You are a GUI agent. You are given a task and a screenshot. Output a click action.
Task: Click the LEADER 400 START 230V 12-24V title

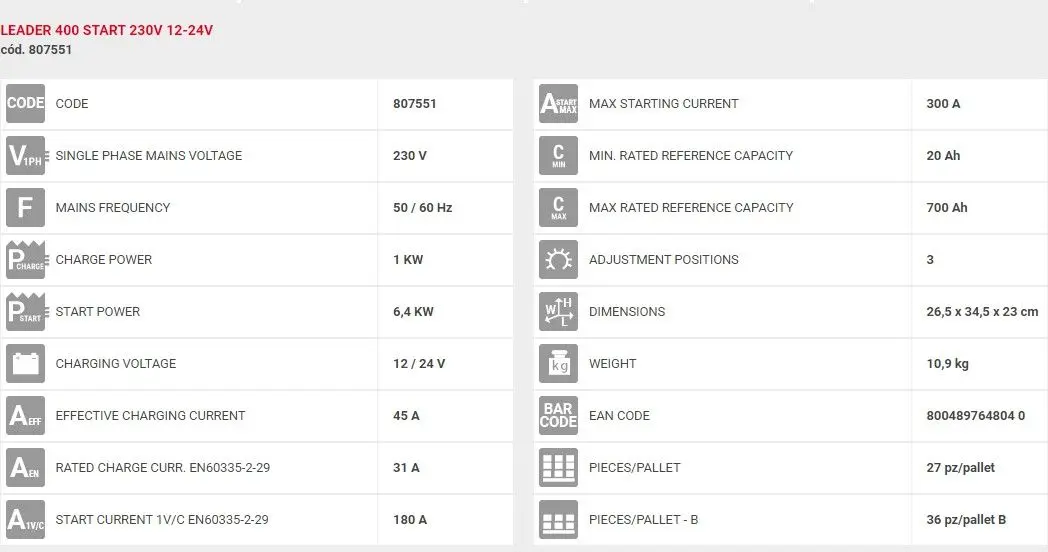pos(107,30)
